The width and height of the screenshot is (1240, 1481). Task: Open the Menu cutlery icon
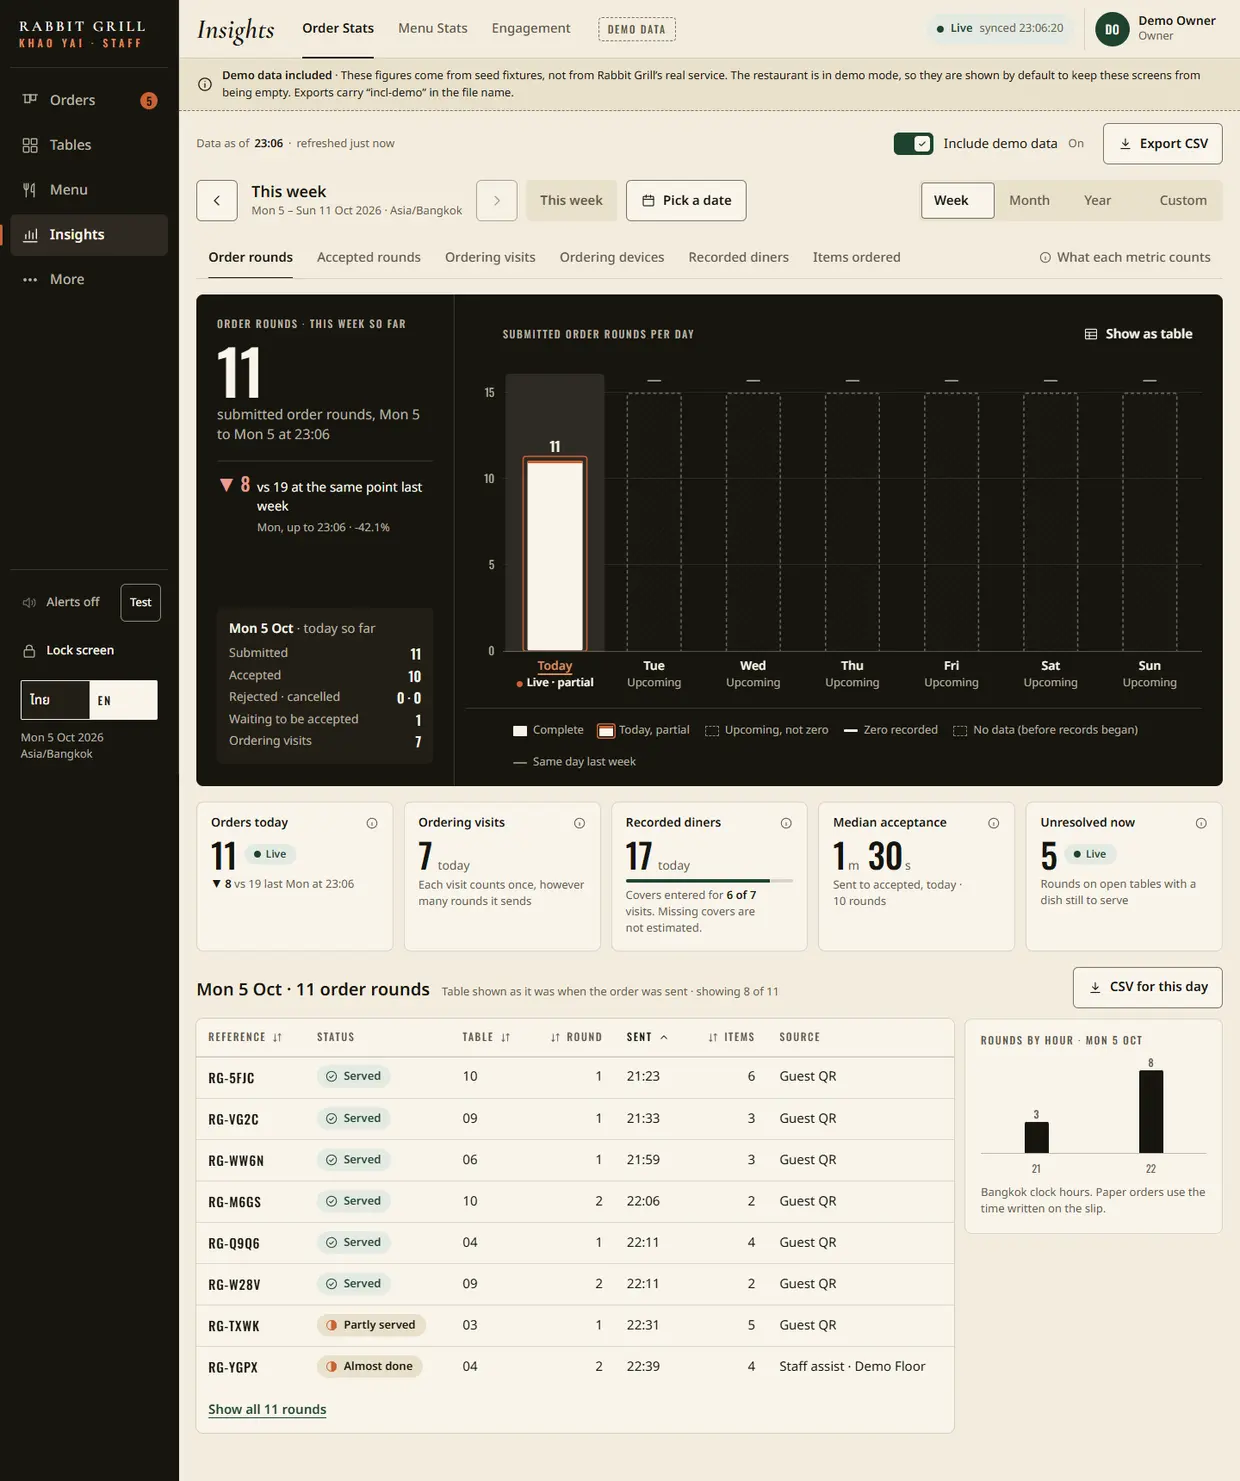(30, 190)
